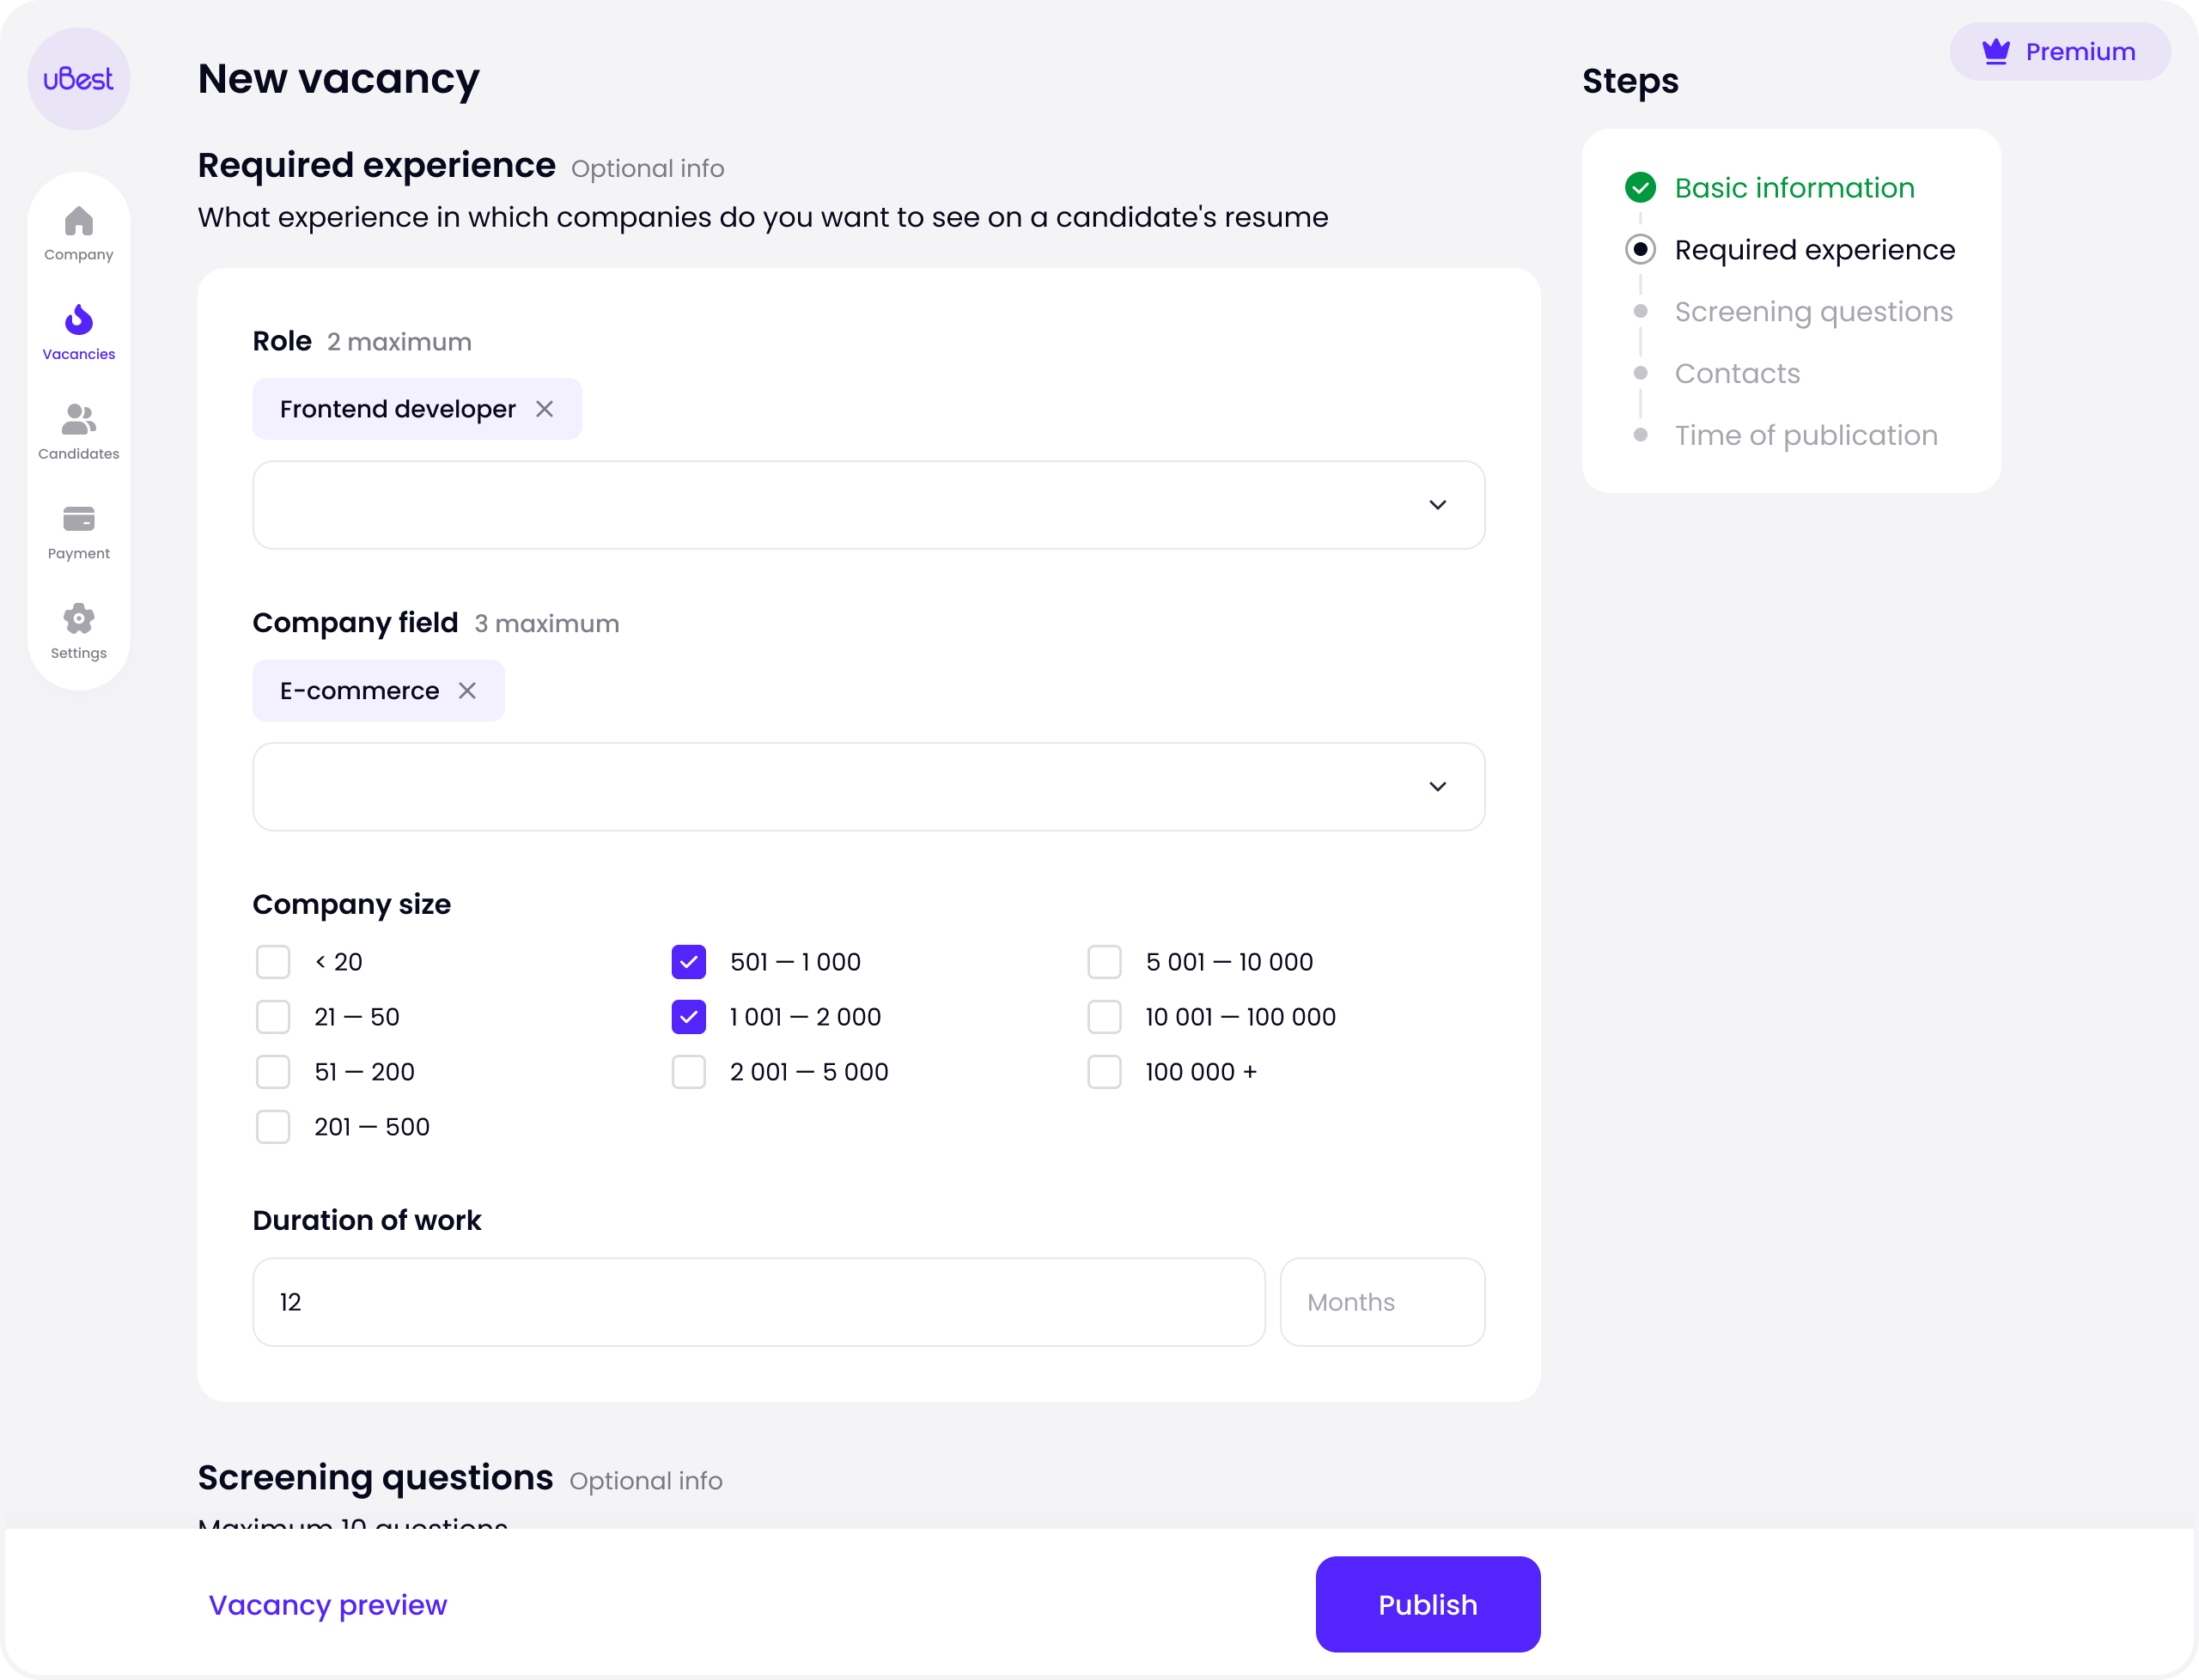This screenshot has height=1680, width=2199.
Task: Check the 100 000 + company size
Action: pyautogui.click(x=1104, y=1072)
